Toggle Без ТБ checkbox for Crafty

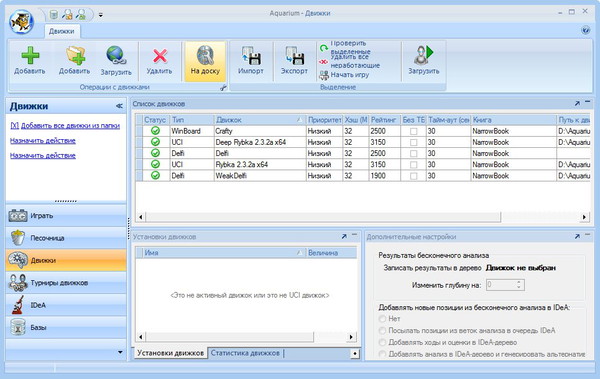click(414, 131)
